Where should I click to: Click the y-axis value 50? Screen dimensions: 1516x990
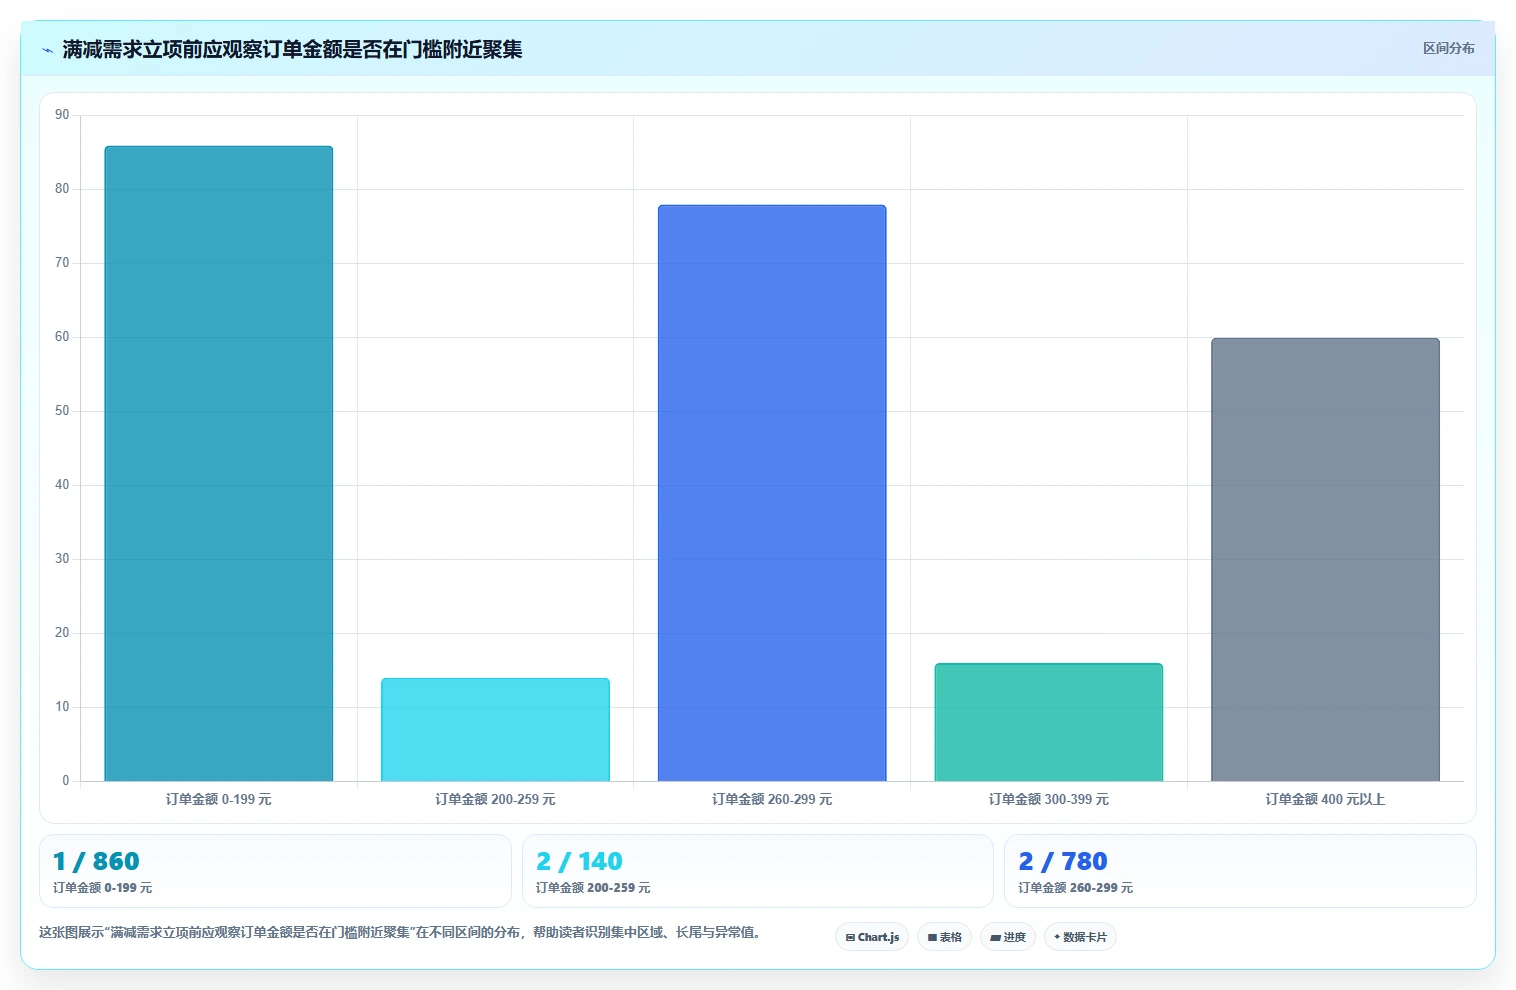pyautogui.click(x=62, y=411)
